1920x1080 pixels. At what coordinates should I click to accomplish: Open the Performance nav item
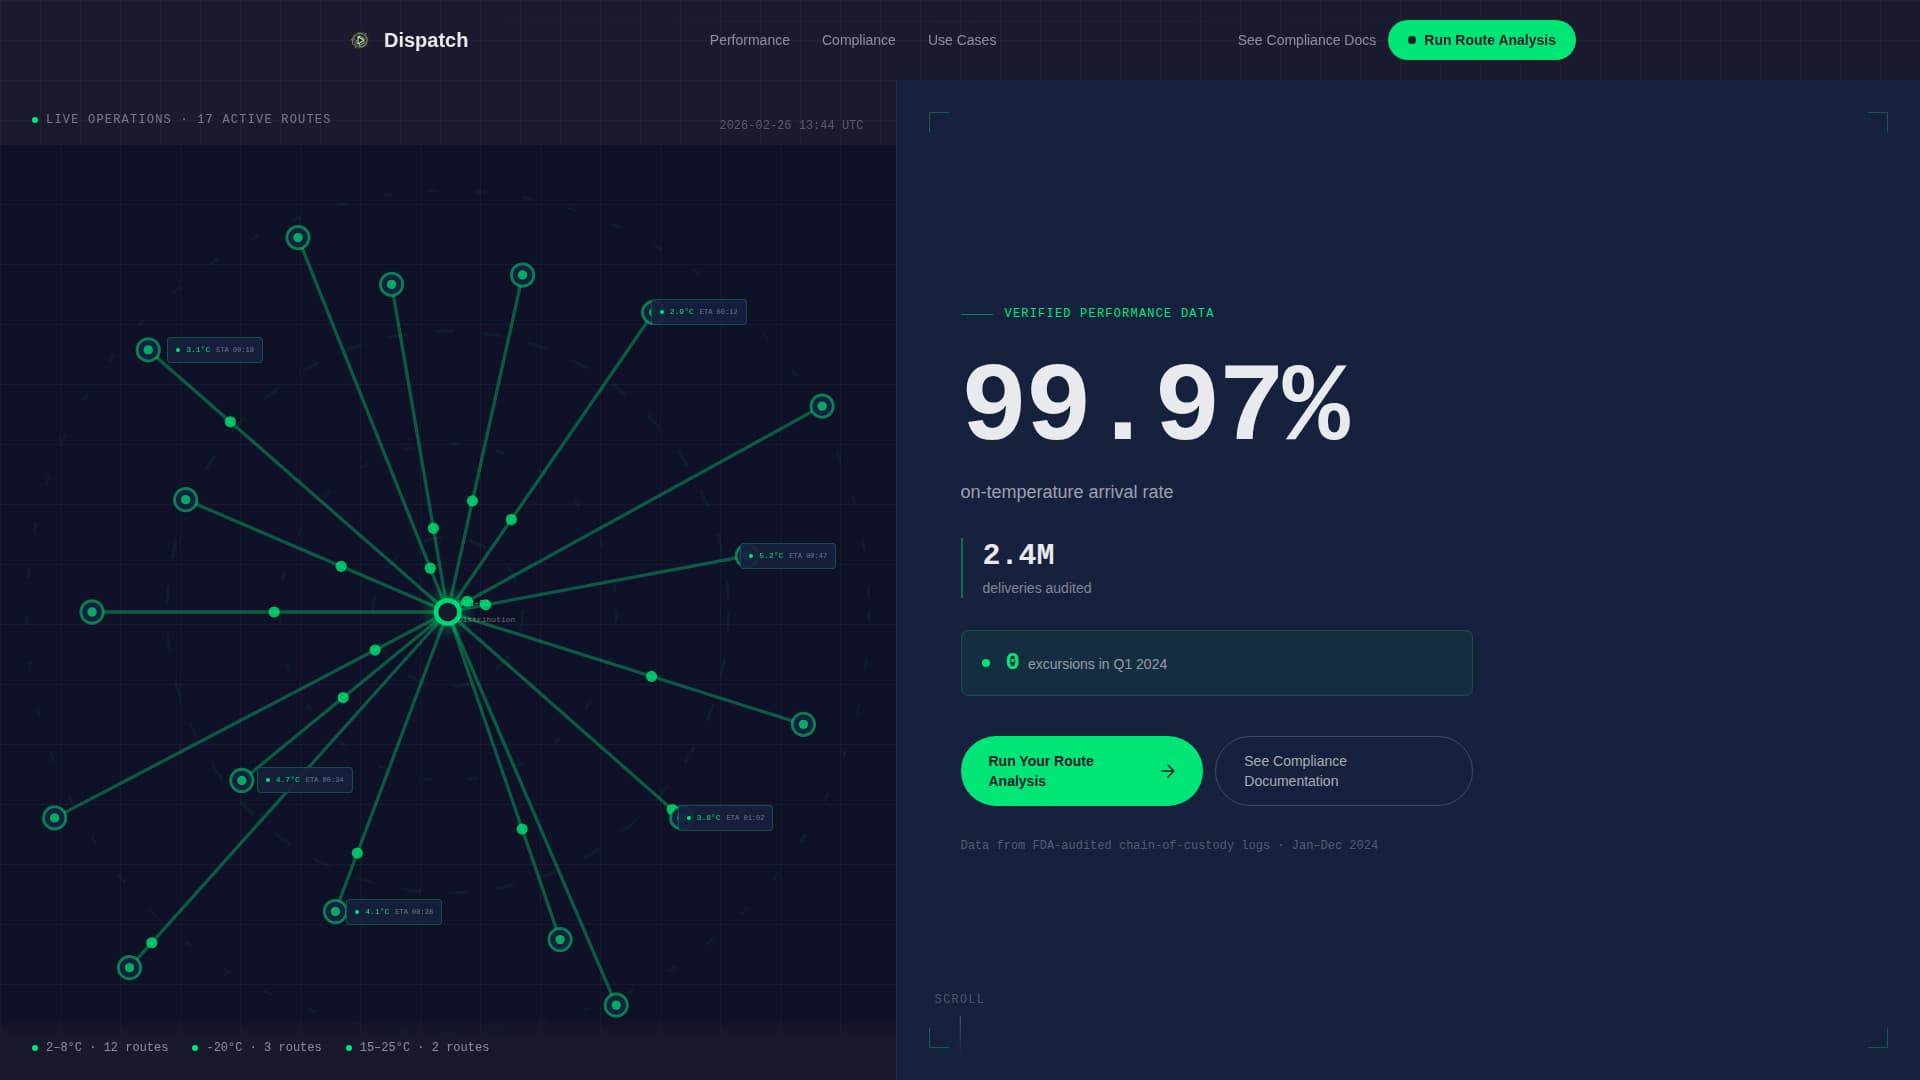749,40
